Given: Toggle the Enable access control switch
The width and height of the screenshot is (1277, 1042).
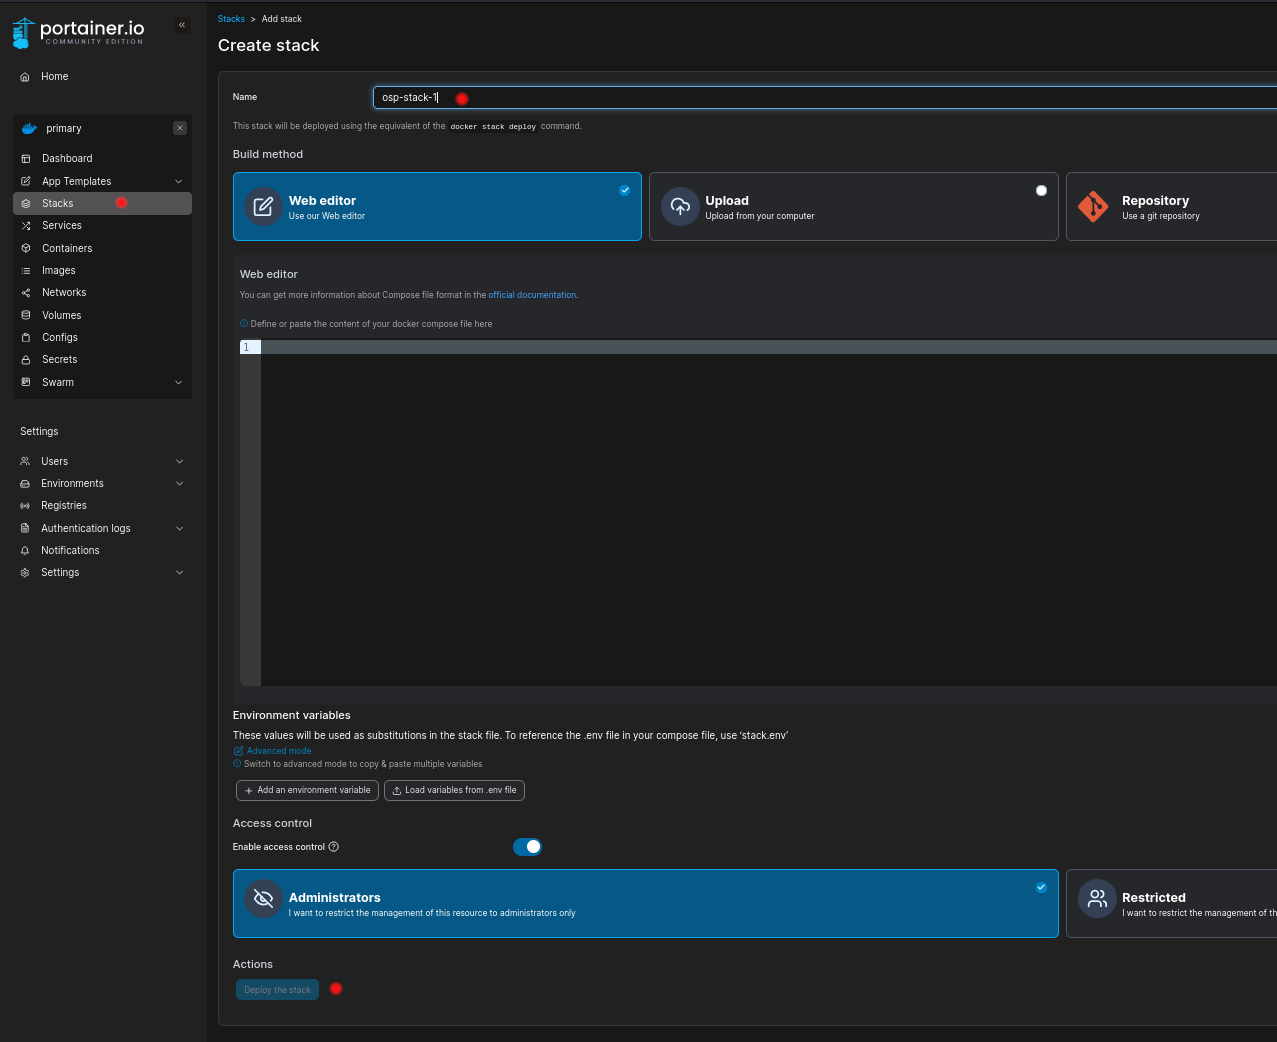Looking at the screenshot, I should pos(527,847).
